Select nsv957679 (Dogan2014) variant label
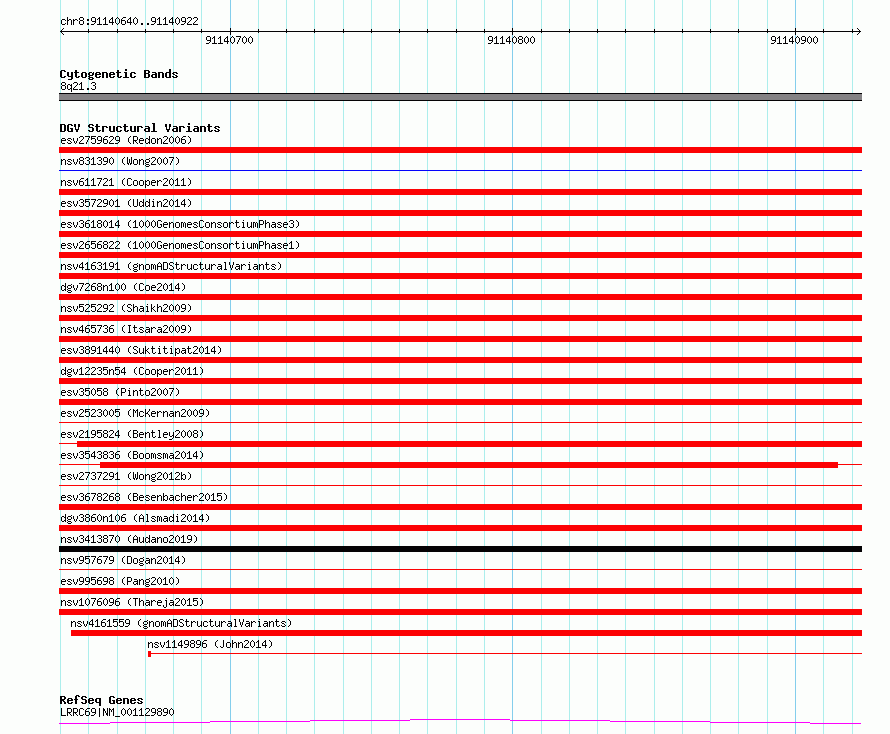Screen dimensions: 890x734 (x=123, y=560)
